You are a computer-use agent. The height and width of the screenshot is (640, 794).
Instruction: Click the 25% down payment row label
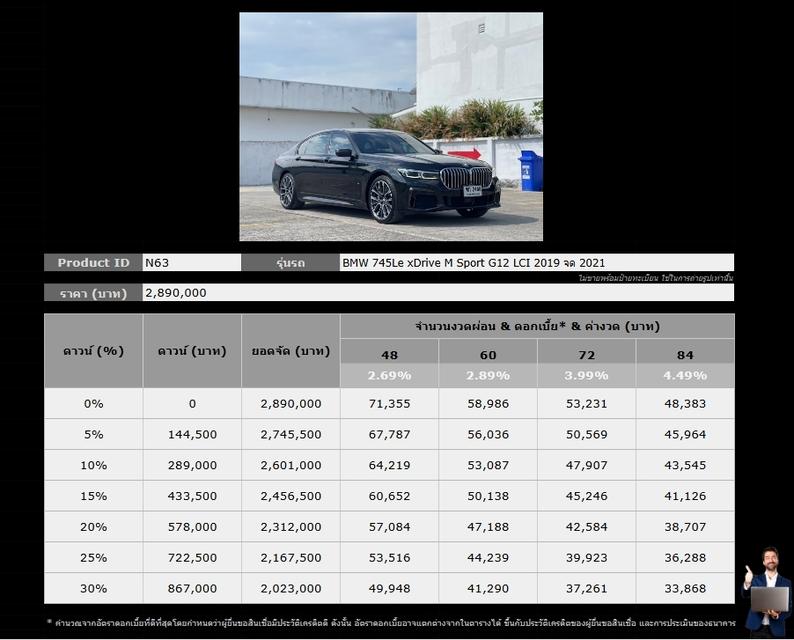click(93, 558)
